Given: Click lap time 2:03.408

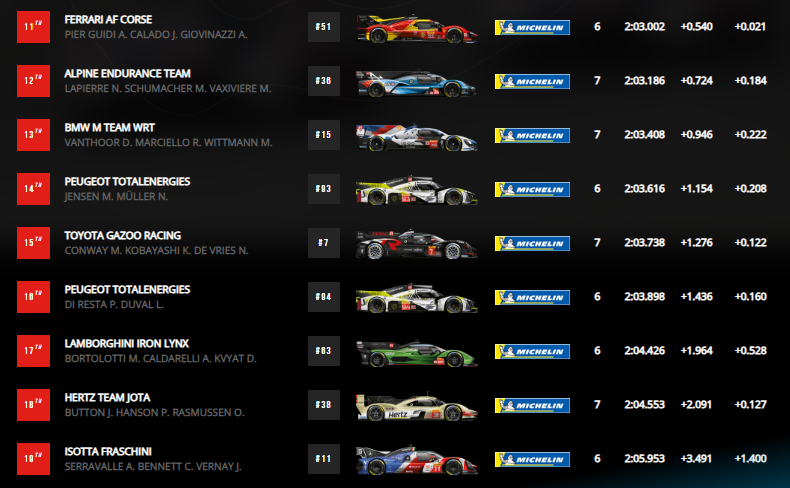Looking at the screenshot, I should [x=644, y=134].
